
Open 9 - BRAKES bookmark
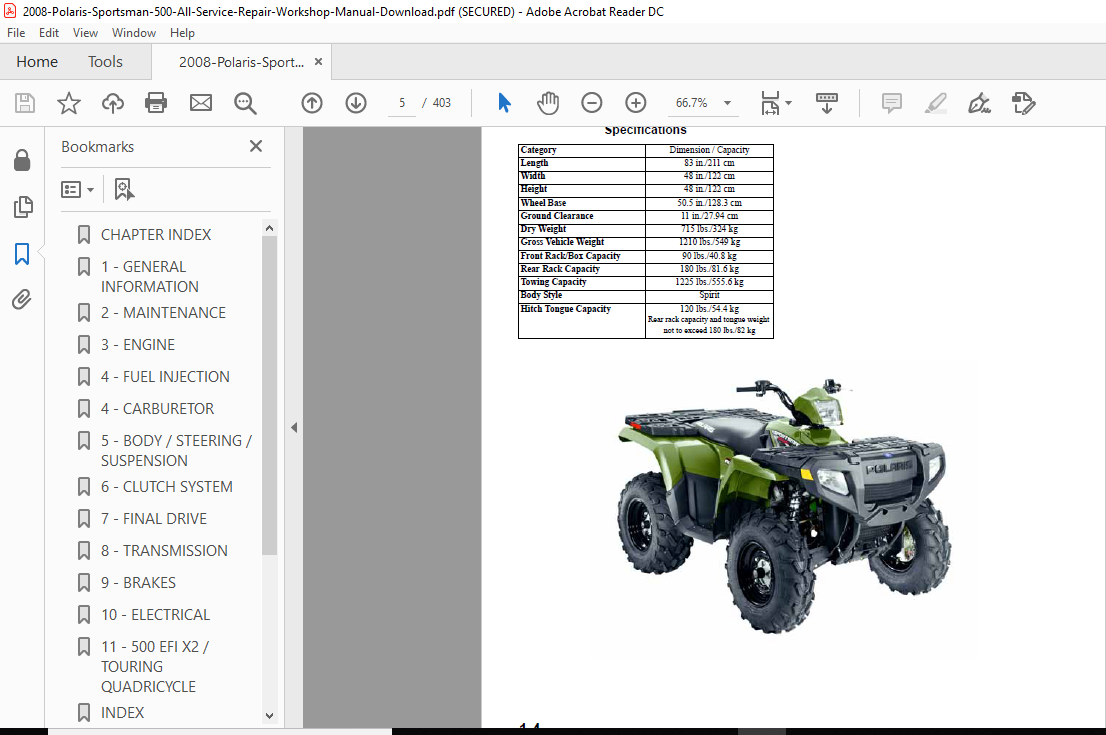click(138, 583)
